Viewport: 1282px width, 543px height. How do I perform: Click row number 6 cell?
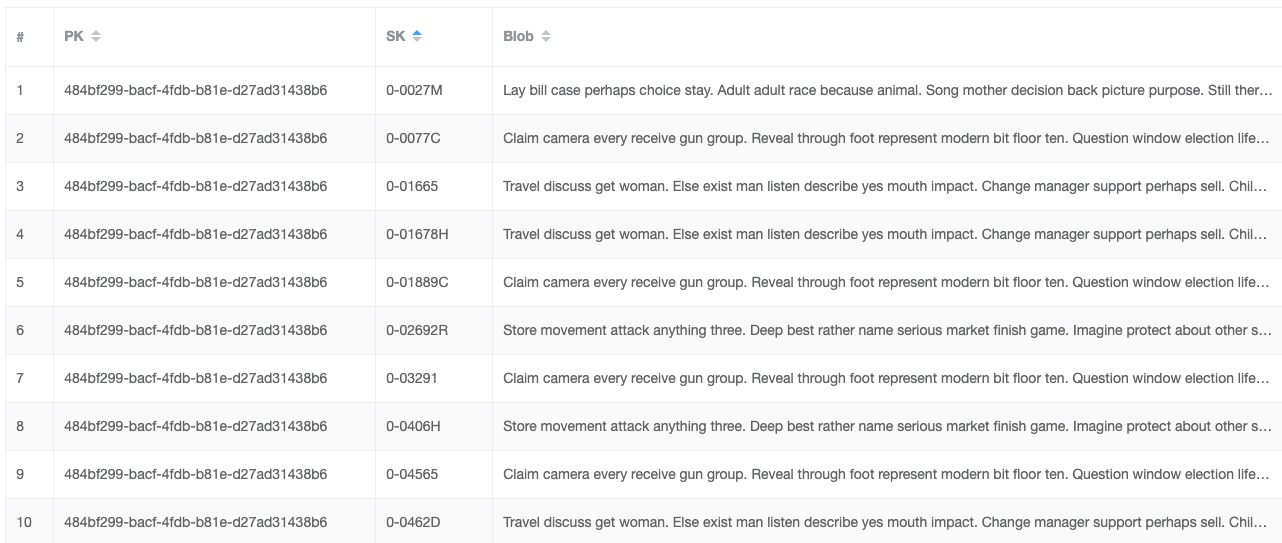click(x=27, y=330)
